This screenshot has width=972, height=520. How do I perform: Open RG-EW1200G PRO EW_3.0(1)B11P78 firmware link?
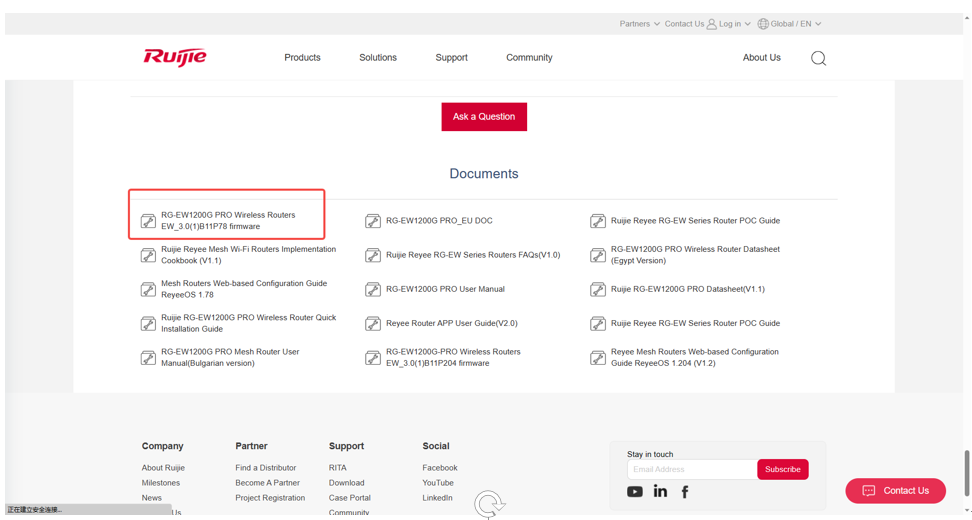[228, 221]
